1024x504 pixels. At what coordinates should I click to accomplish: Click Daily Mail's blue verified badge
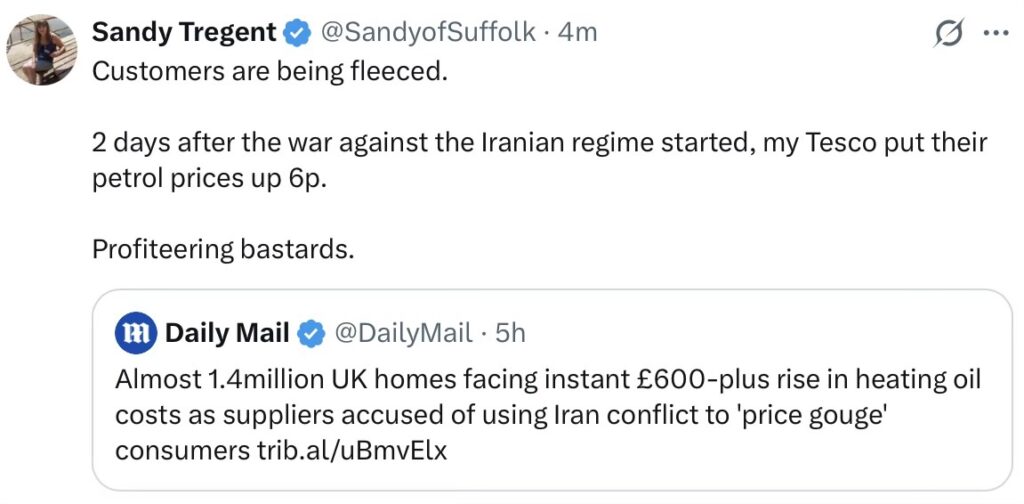point(311,333)
